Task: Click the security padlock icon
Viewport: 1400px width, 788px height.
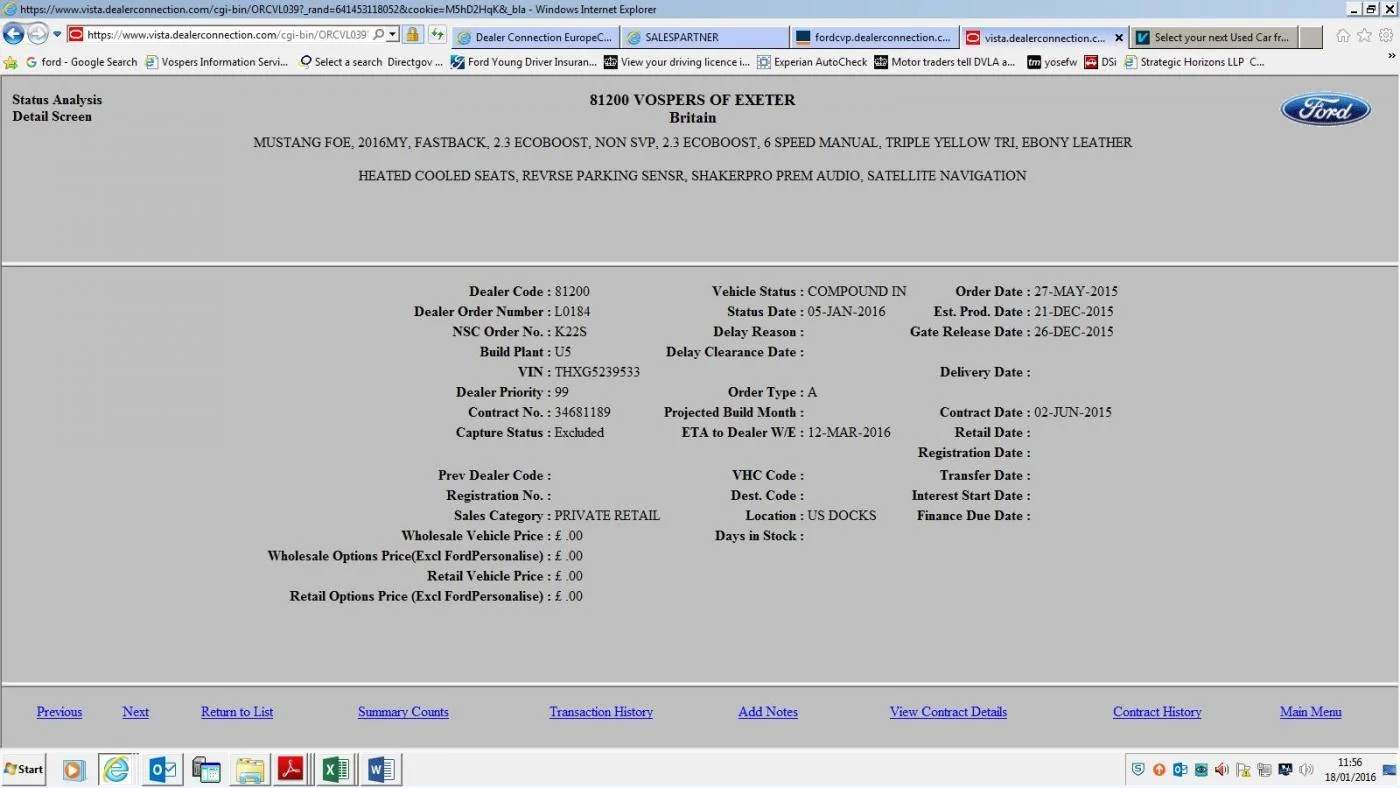Action: point(413,34)
